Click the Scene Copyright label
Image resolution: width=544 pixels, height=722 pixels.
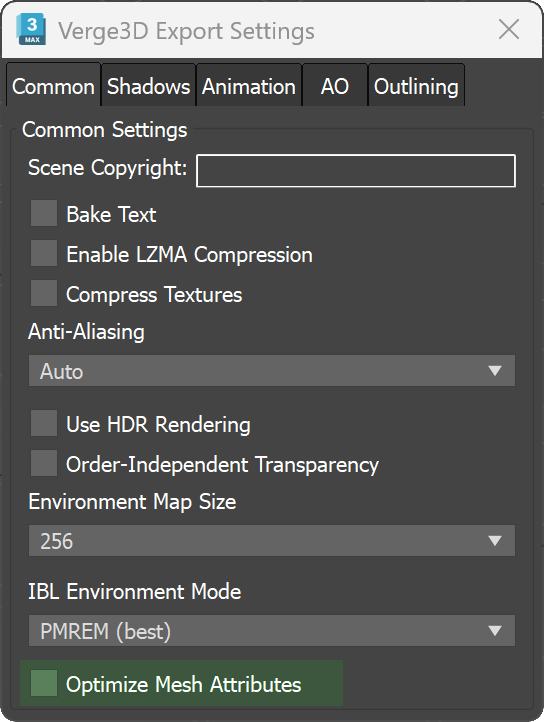[x=108, y=168]
